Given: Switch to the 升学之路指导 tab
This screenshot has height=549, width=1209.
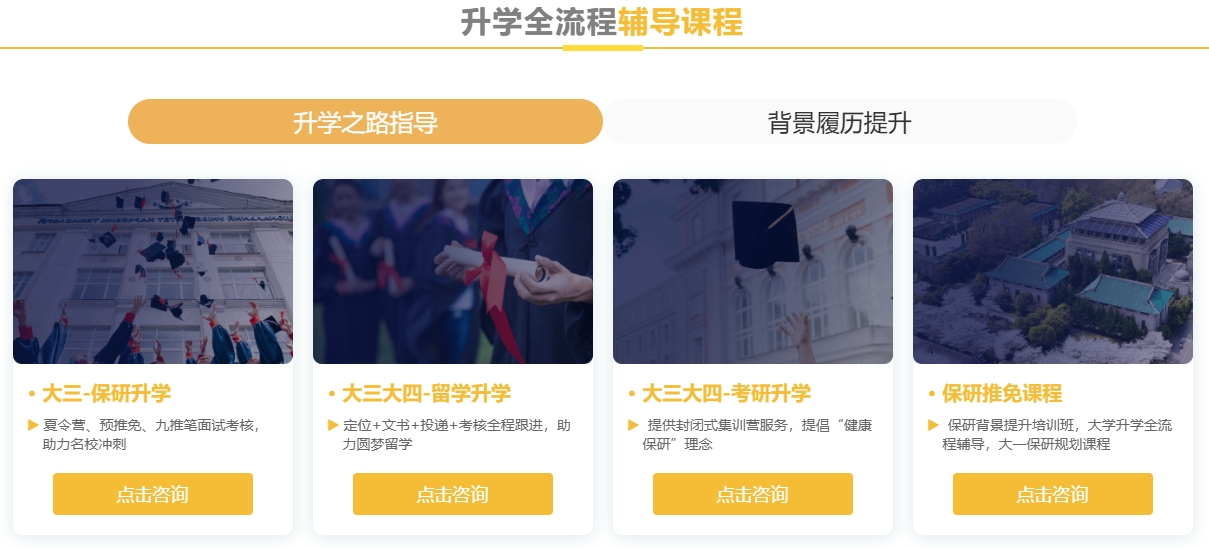Looking at the screenshot, I should pyautogui.click(x=365, y=122).
